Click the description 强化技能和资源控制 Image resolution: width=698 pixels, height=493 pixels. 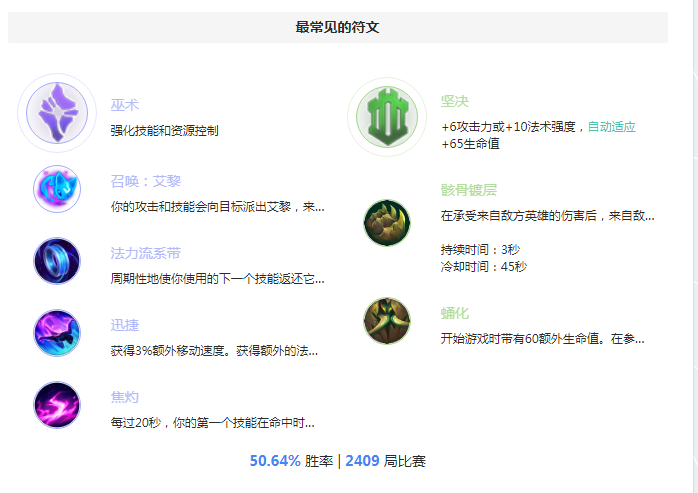point(164,130)
